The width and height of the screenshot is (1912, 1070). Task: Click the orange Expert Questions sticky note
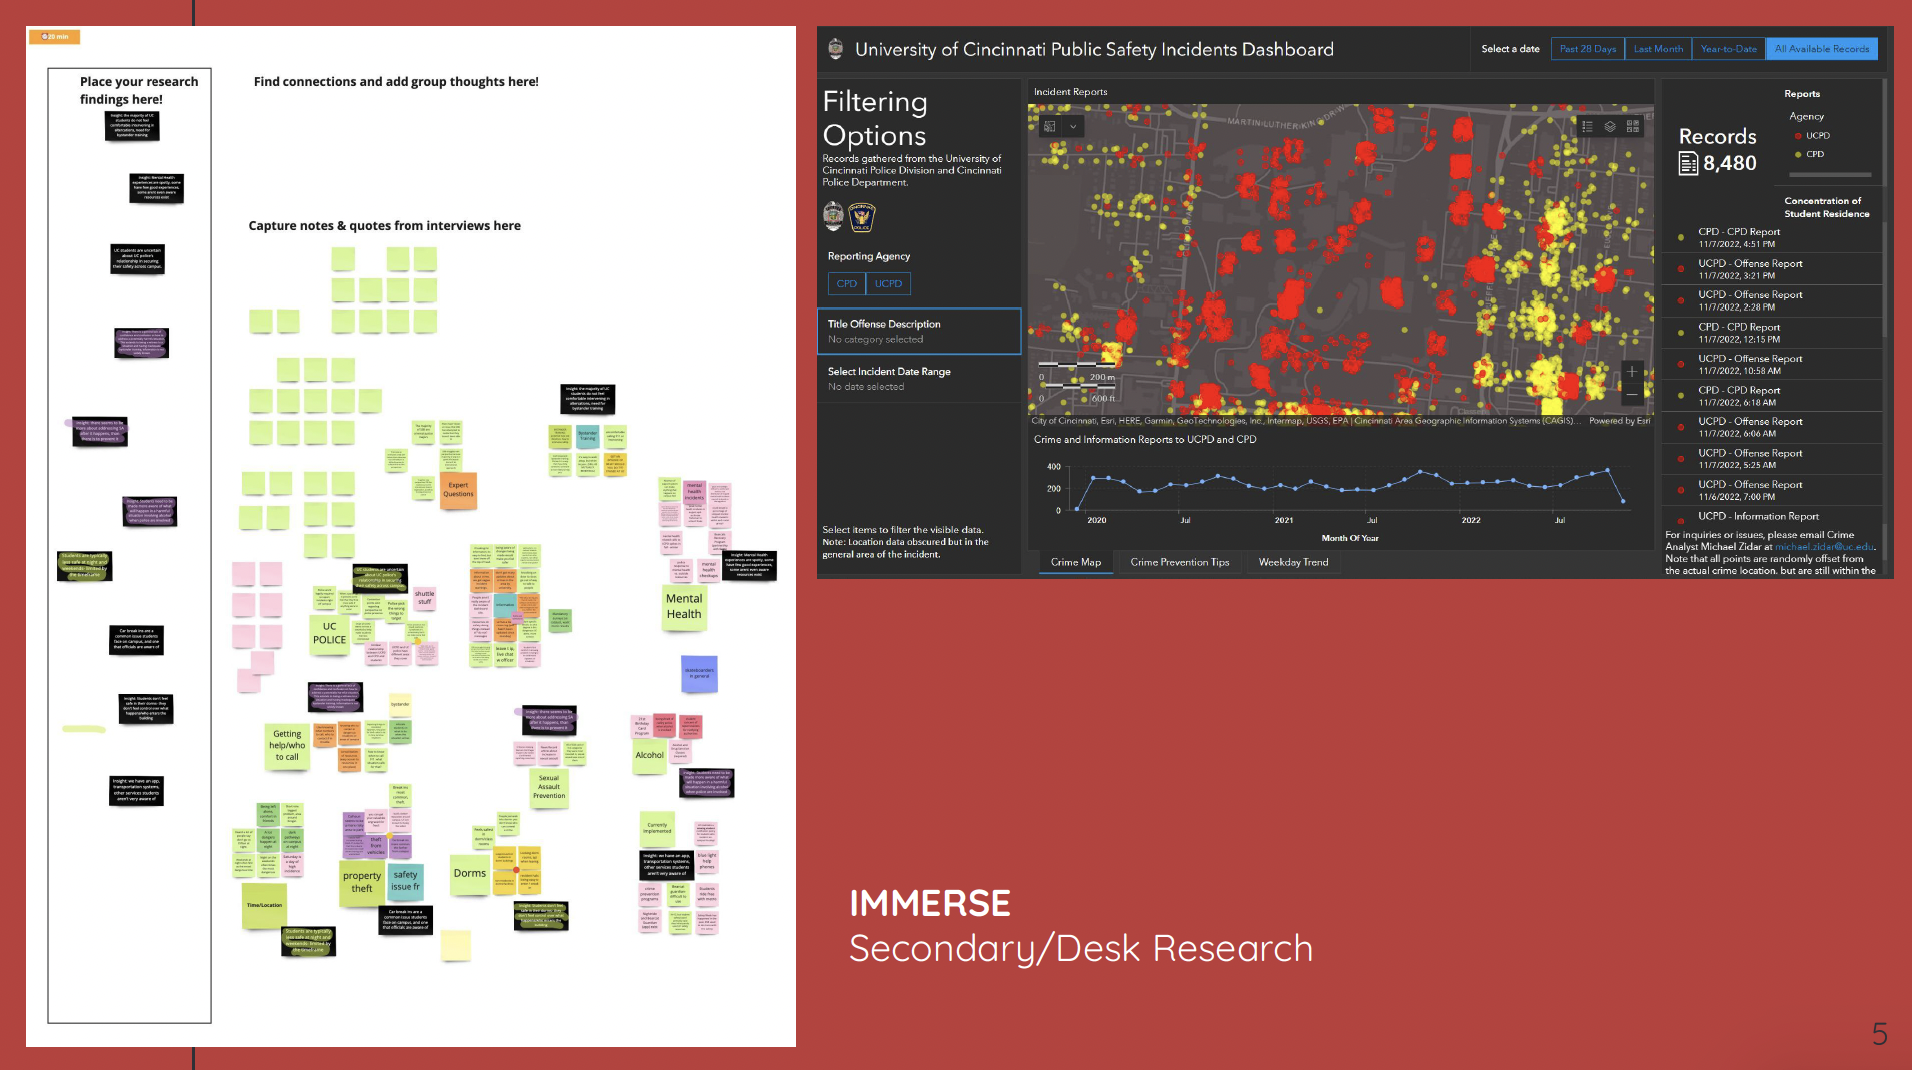pos(458,490)
